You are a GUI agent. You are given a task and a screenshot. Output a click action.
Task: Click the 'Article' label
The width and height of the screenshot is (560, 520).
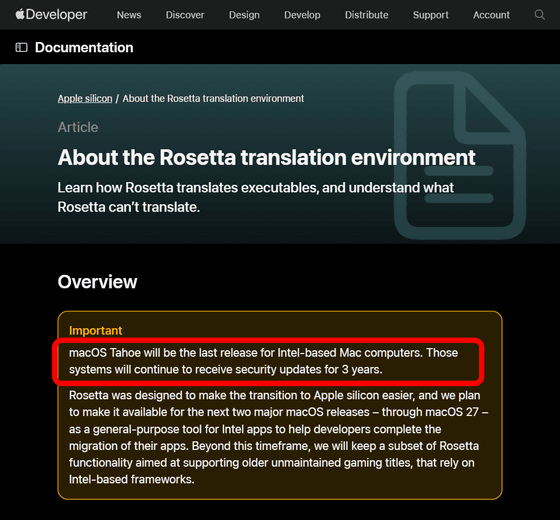(x=78, y=127)
